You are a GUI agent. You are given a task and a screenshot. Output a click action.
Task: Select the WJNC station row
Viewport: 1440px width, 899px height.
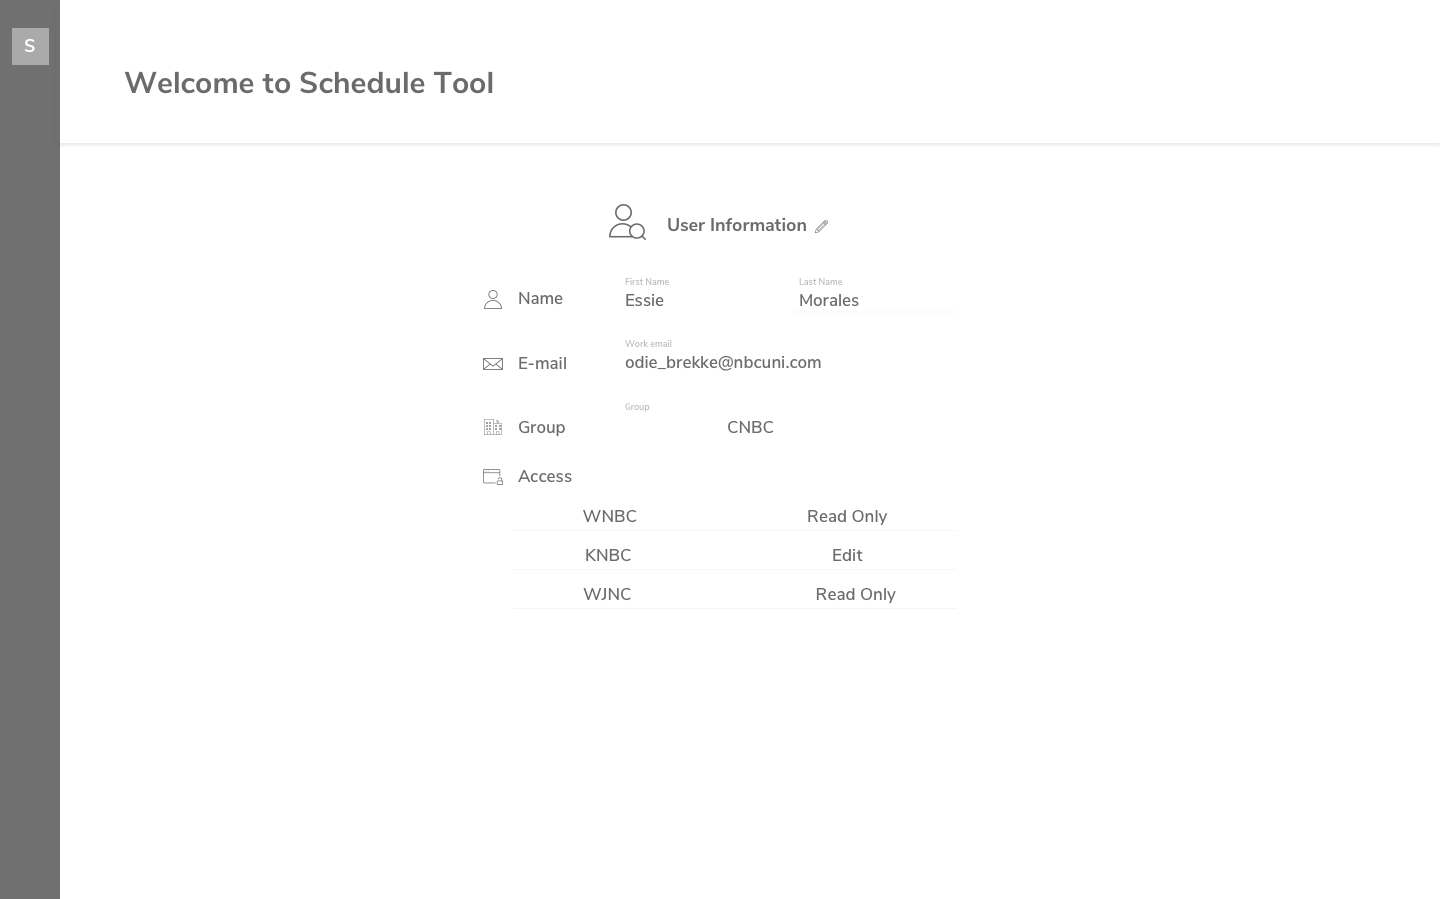point(607,594)
